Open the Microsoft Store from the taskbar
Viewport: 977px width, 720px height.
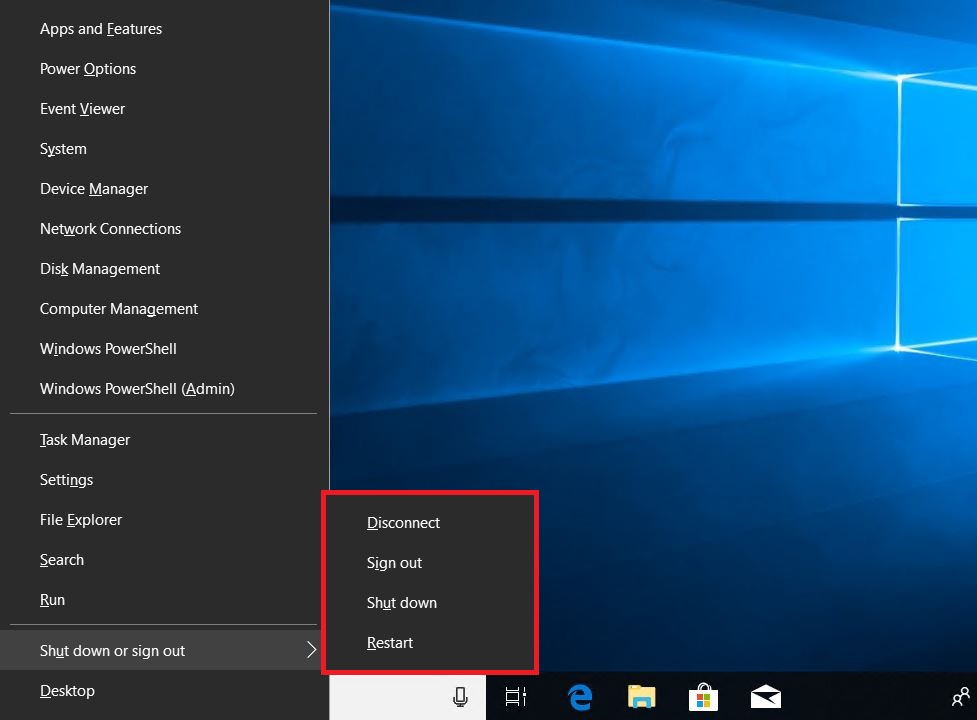tap(703, 697)
